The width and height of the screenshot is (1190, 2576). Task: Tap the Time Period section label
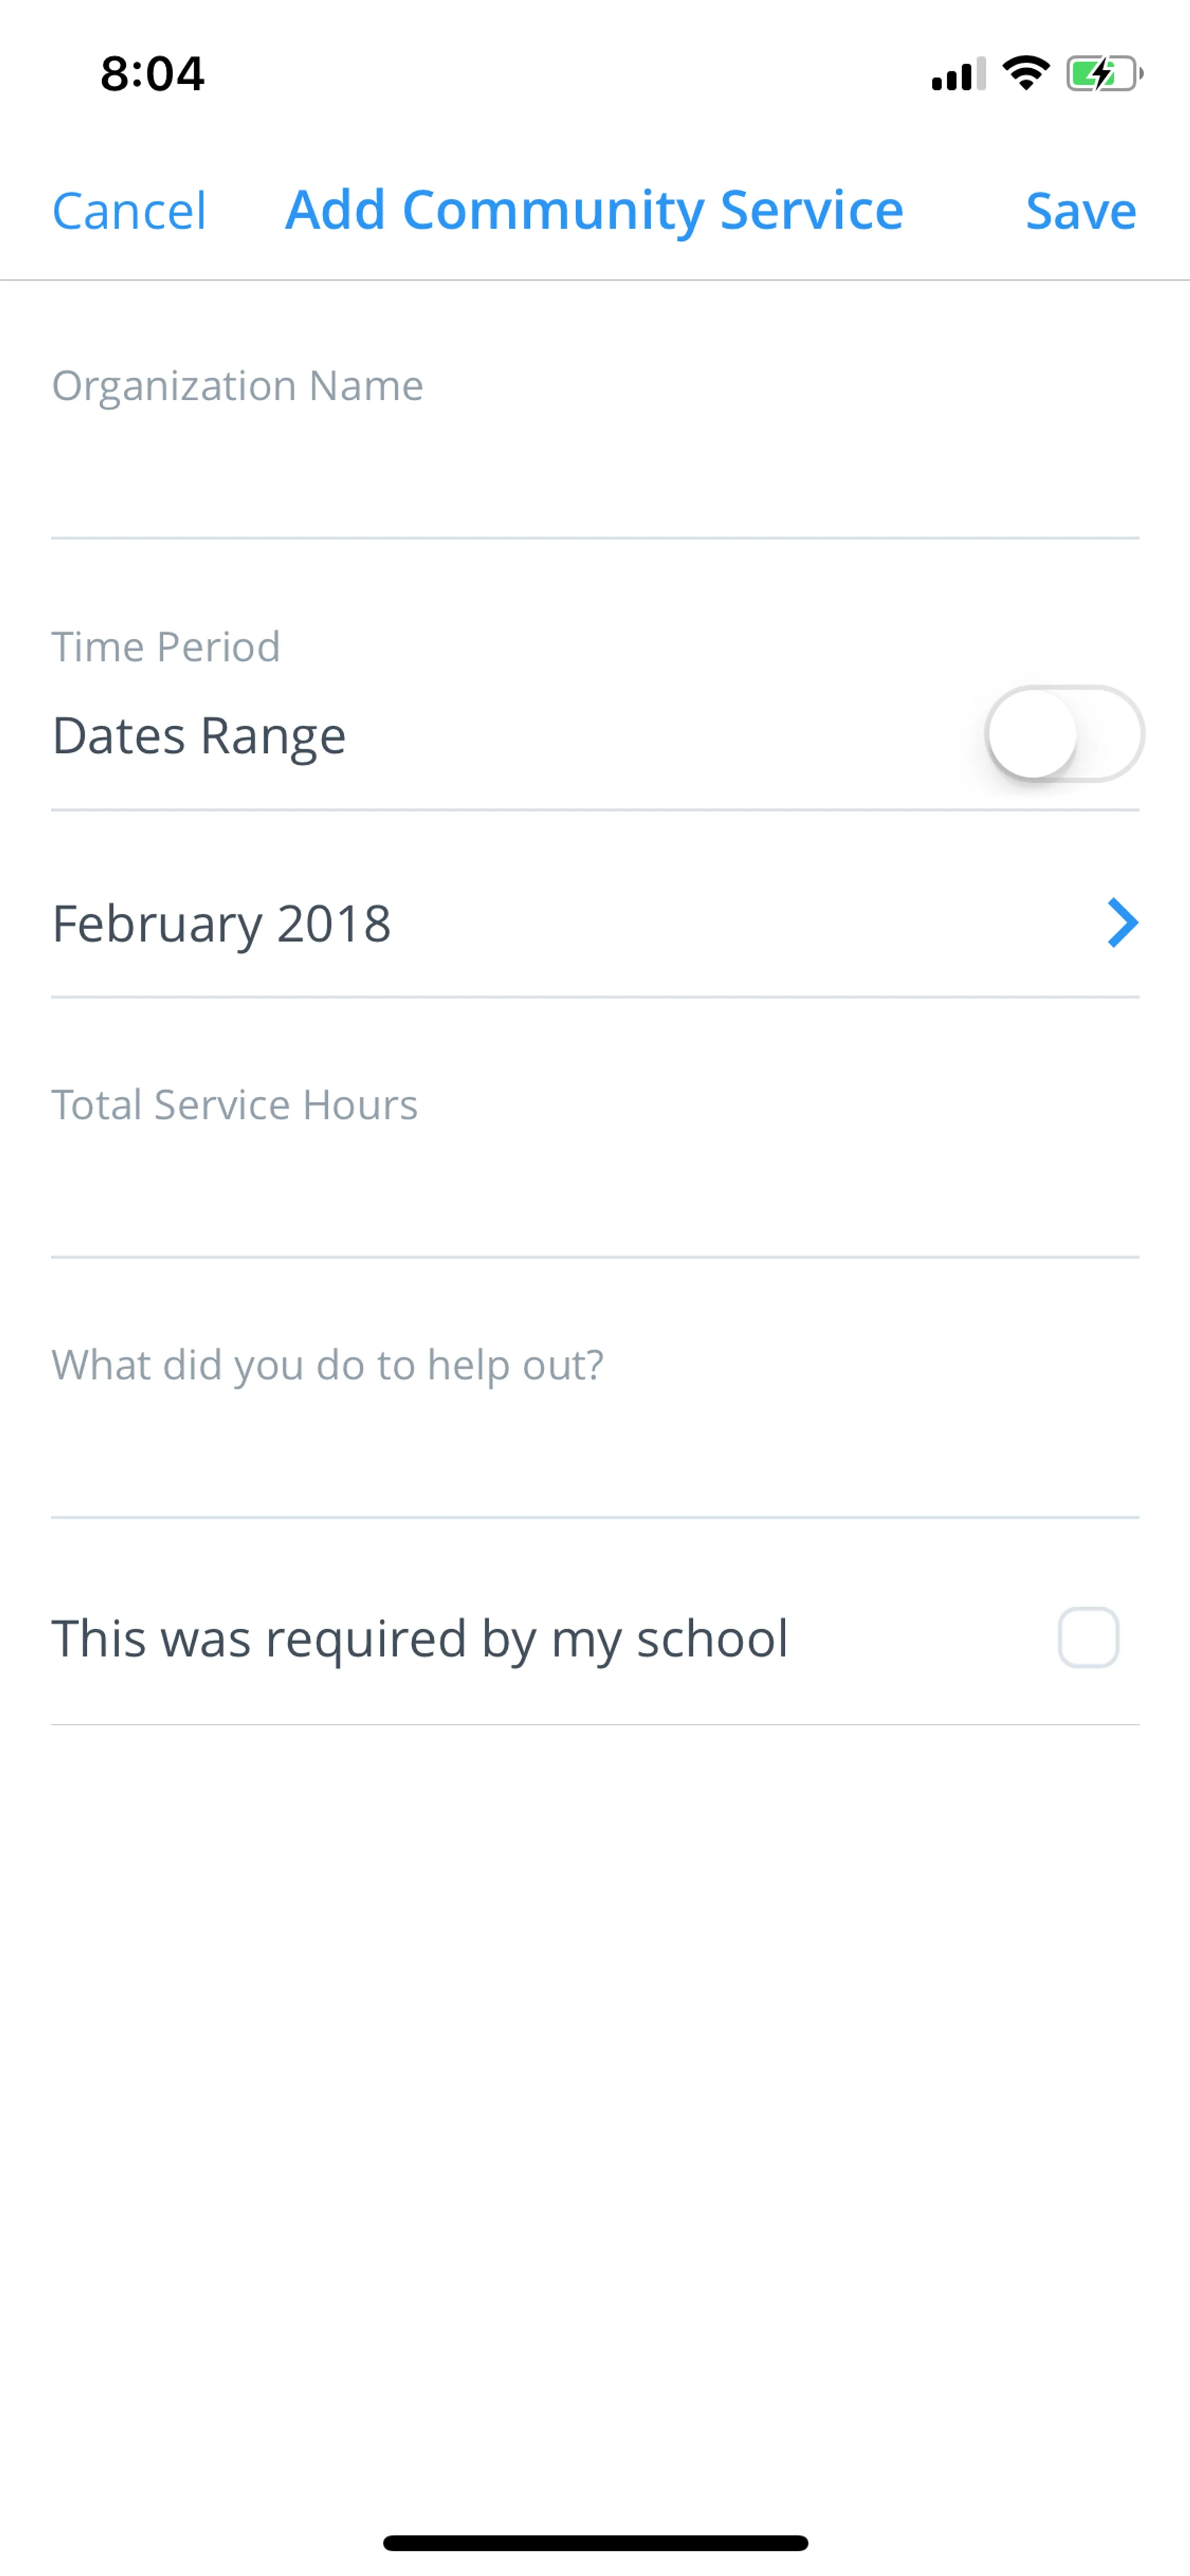166,647
